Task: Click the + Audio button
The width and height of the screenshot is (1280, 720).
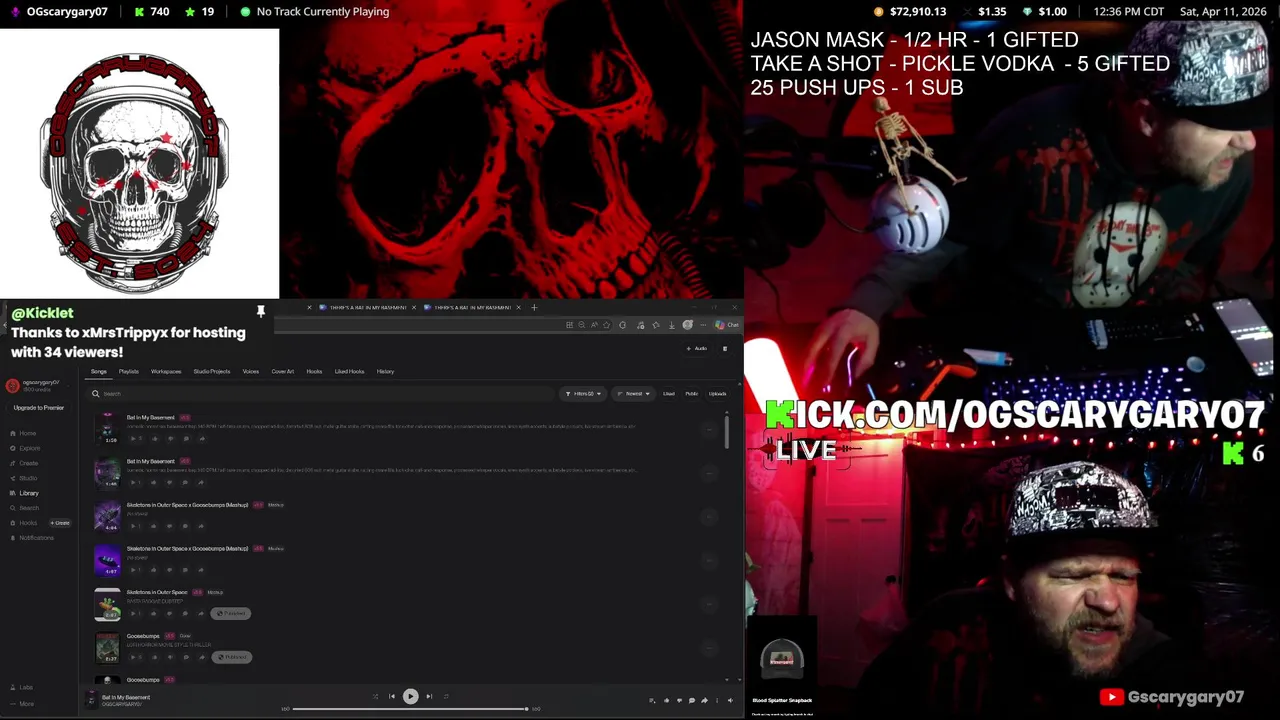Action: [696, 348]
